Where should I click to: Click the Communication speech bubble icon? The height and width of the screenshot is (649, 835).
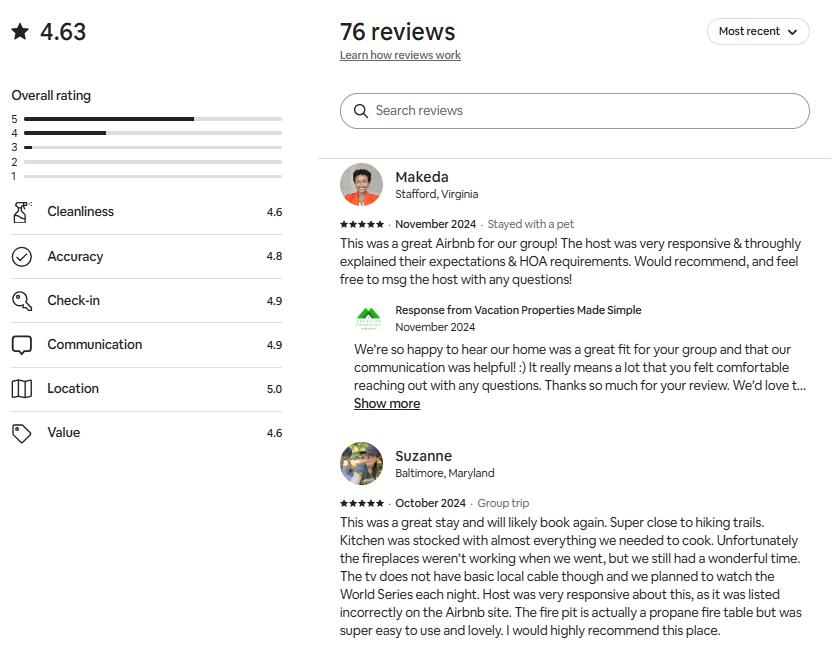pyautogui.click(x=22, y=345)
